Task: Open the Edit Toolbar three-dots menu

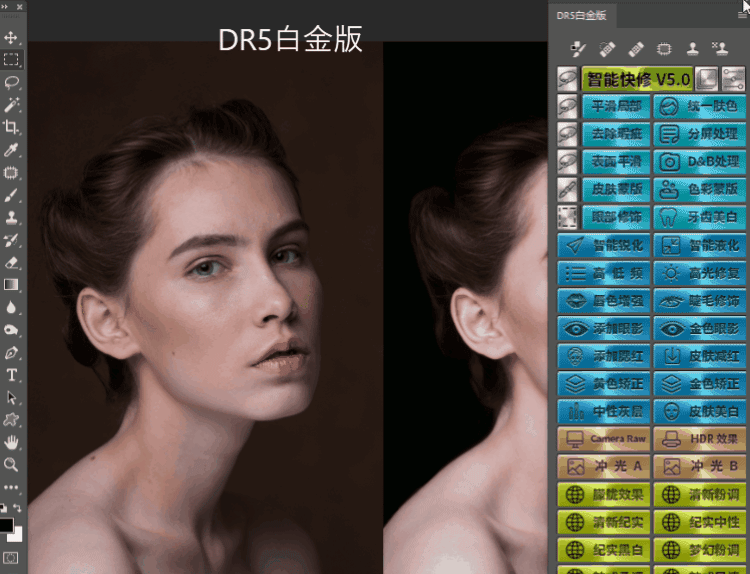Action: click(12, 488)
